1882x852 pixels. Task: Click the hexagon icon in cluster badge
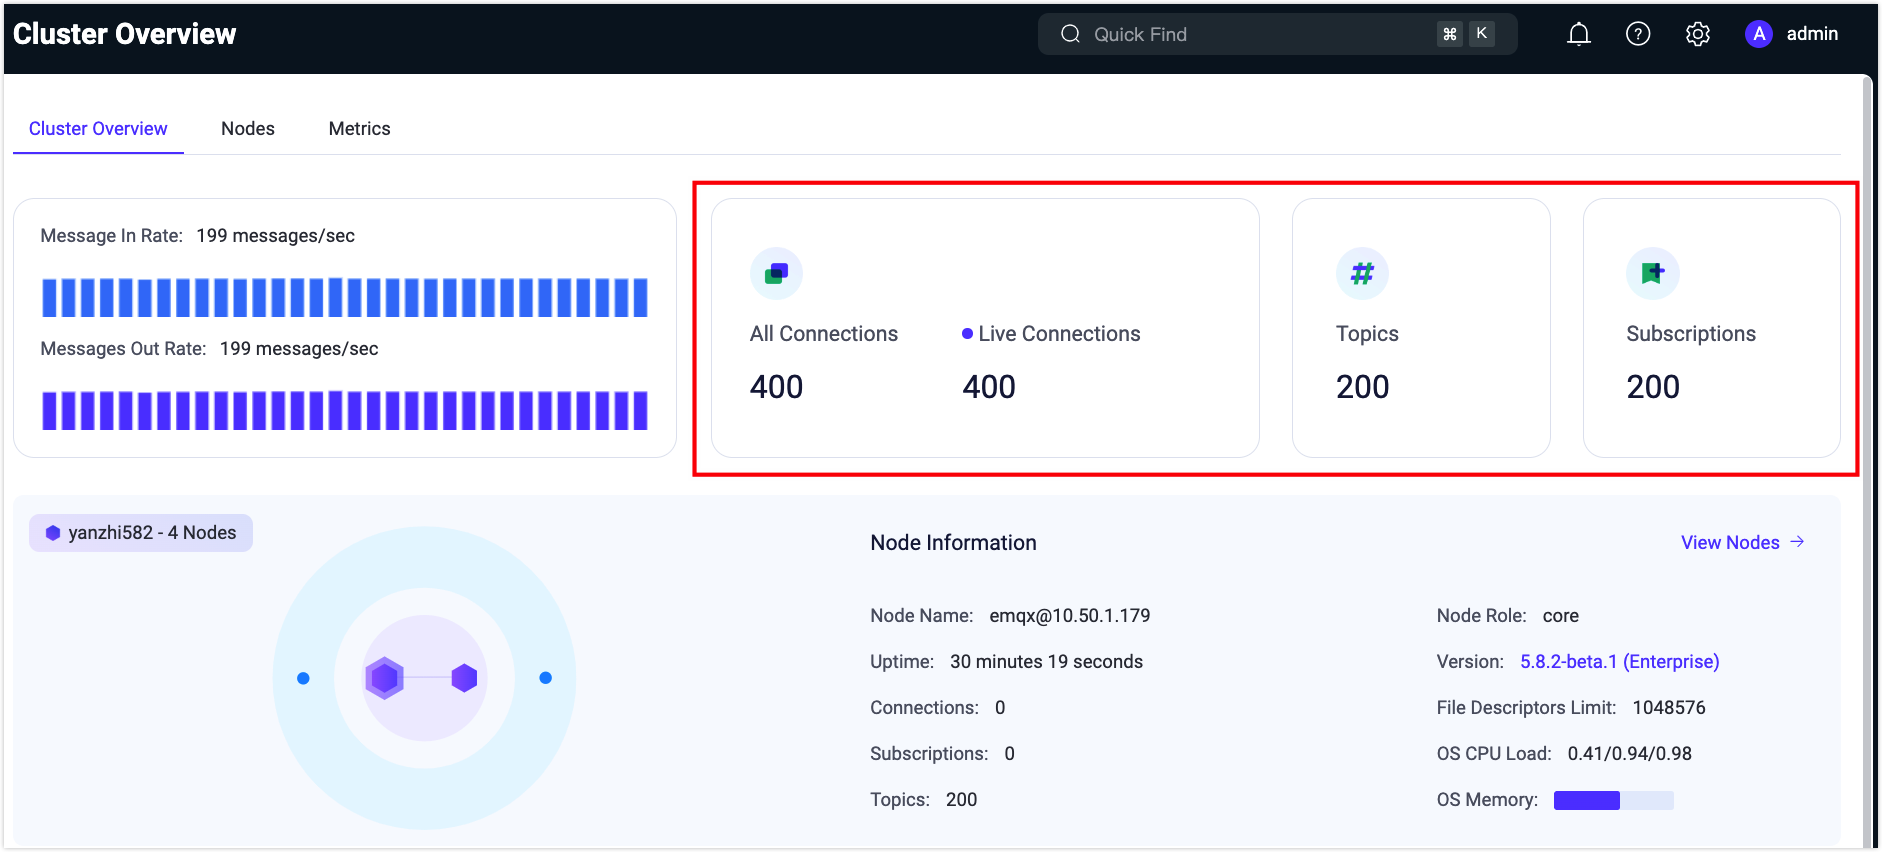click(53, 533)
